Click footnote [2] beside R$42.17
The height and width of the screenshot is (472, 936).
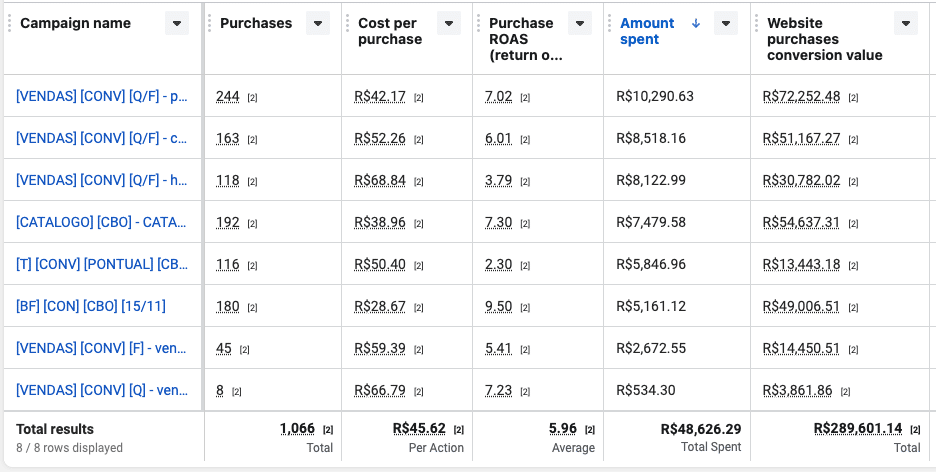point(418,98)
